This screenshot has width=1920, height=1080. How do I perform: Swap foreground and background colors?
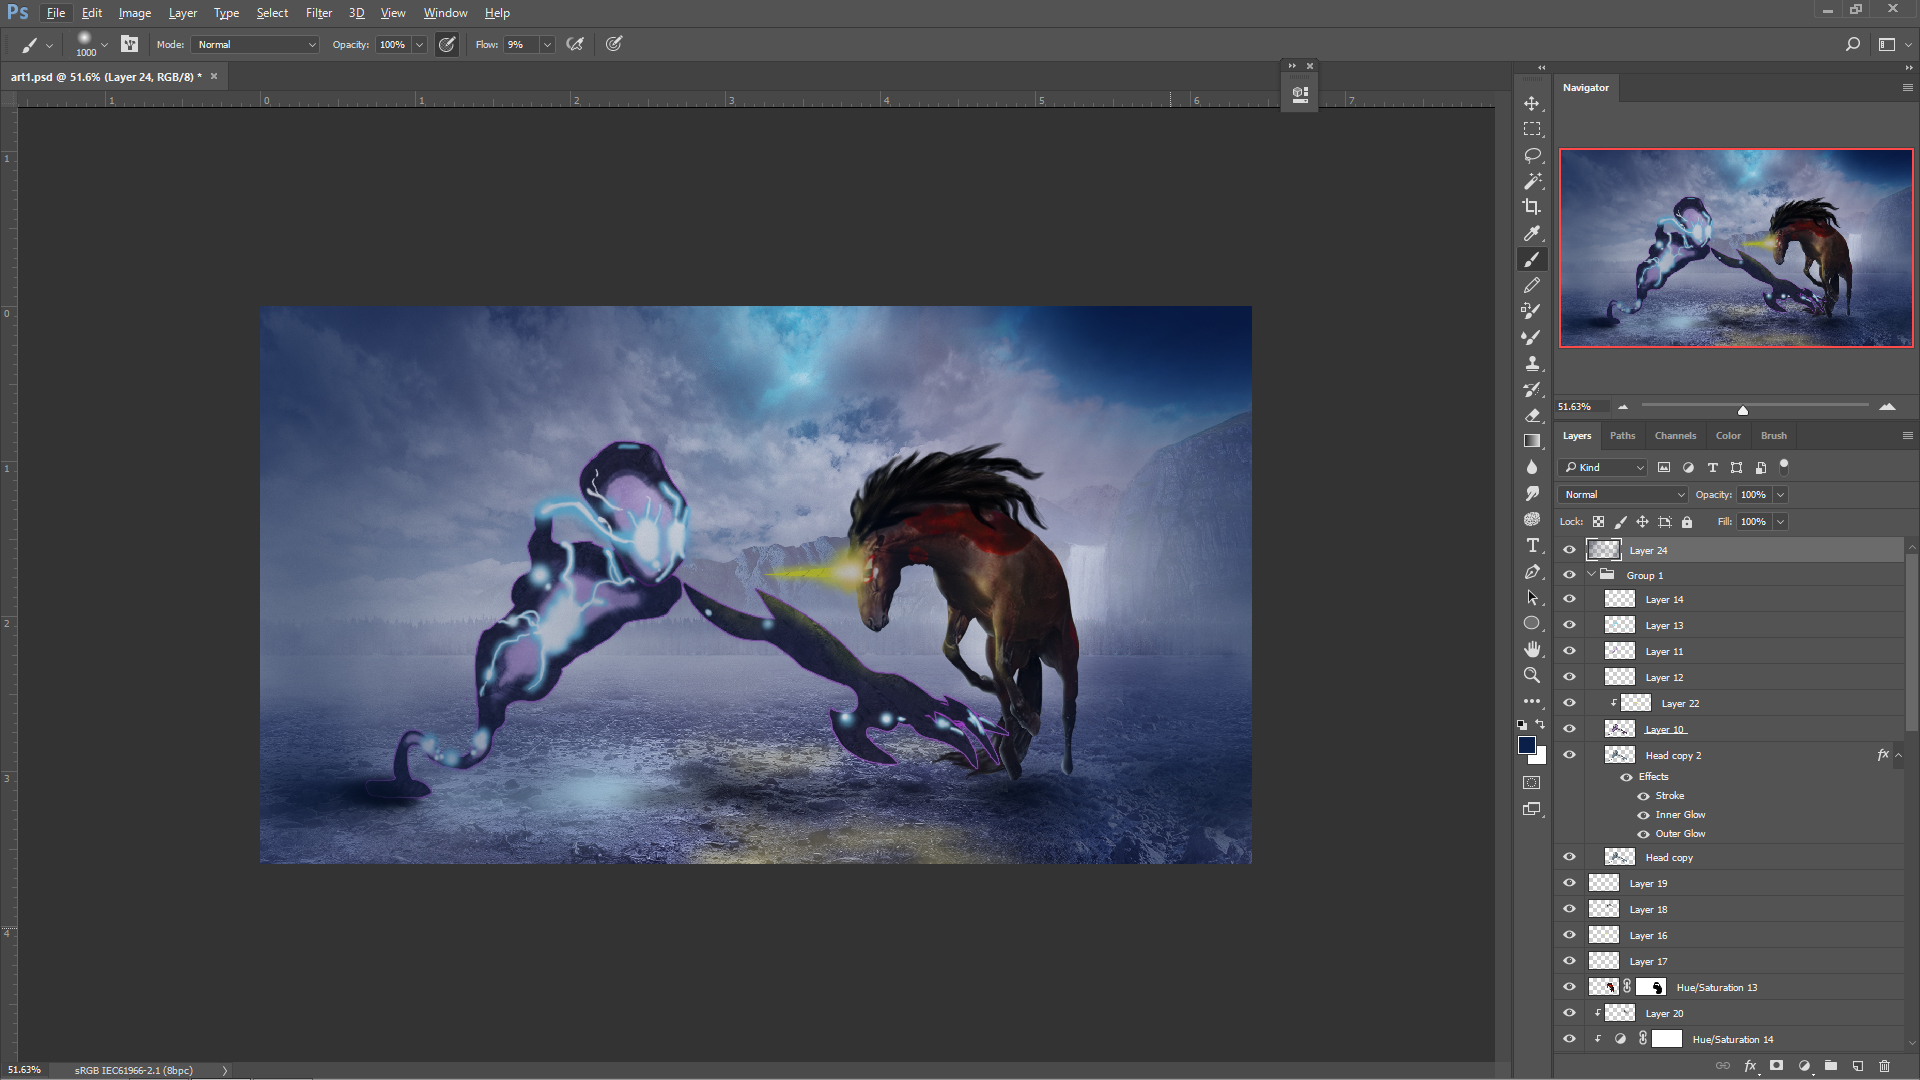(1541, 725)
